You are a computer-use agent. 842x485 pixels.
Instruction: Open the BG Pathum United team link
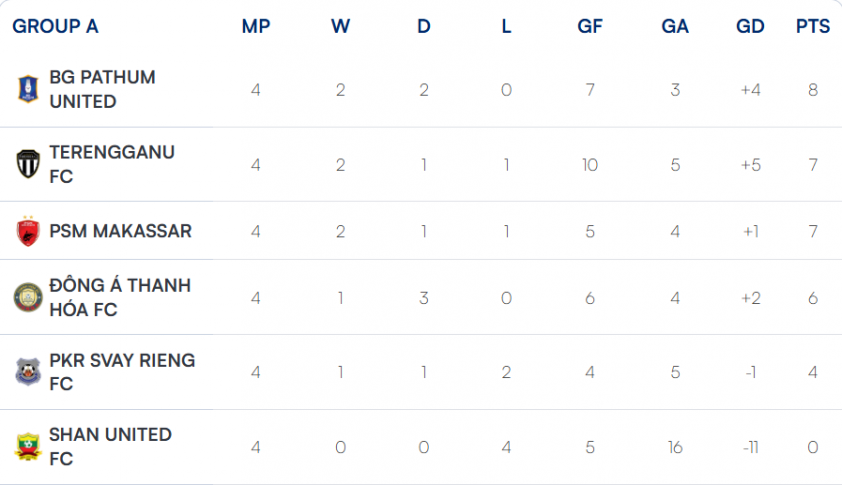(103, 89)
